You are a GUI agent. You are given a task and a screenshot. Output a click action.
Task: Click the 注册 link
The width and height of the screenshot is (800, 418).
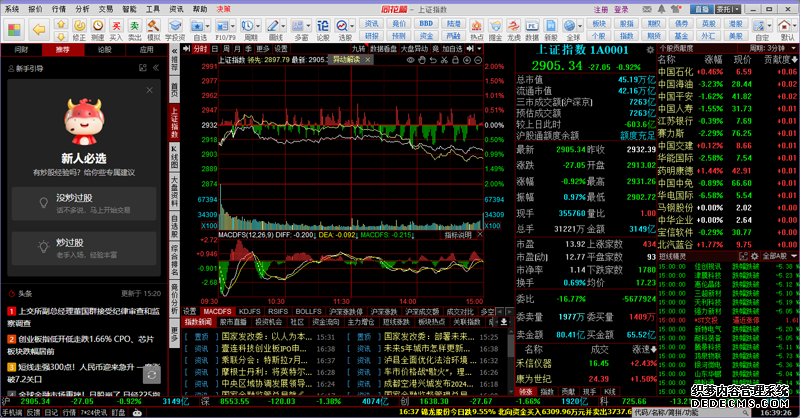click(x=601, y=9)
